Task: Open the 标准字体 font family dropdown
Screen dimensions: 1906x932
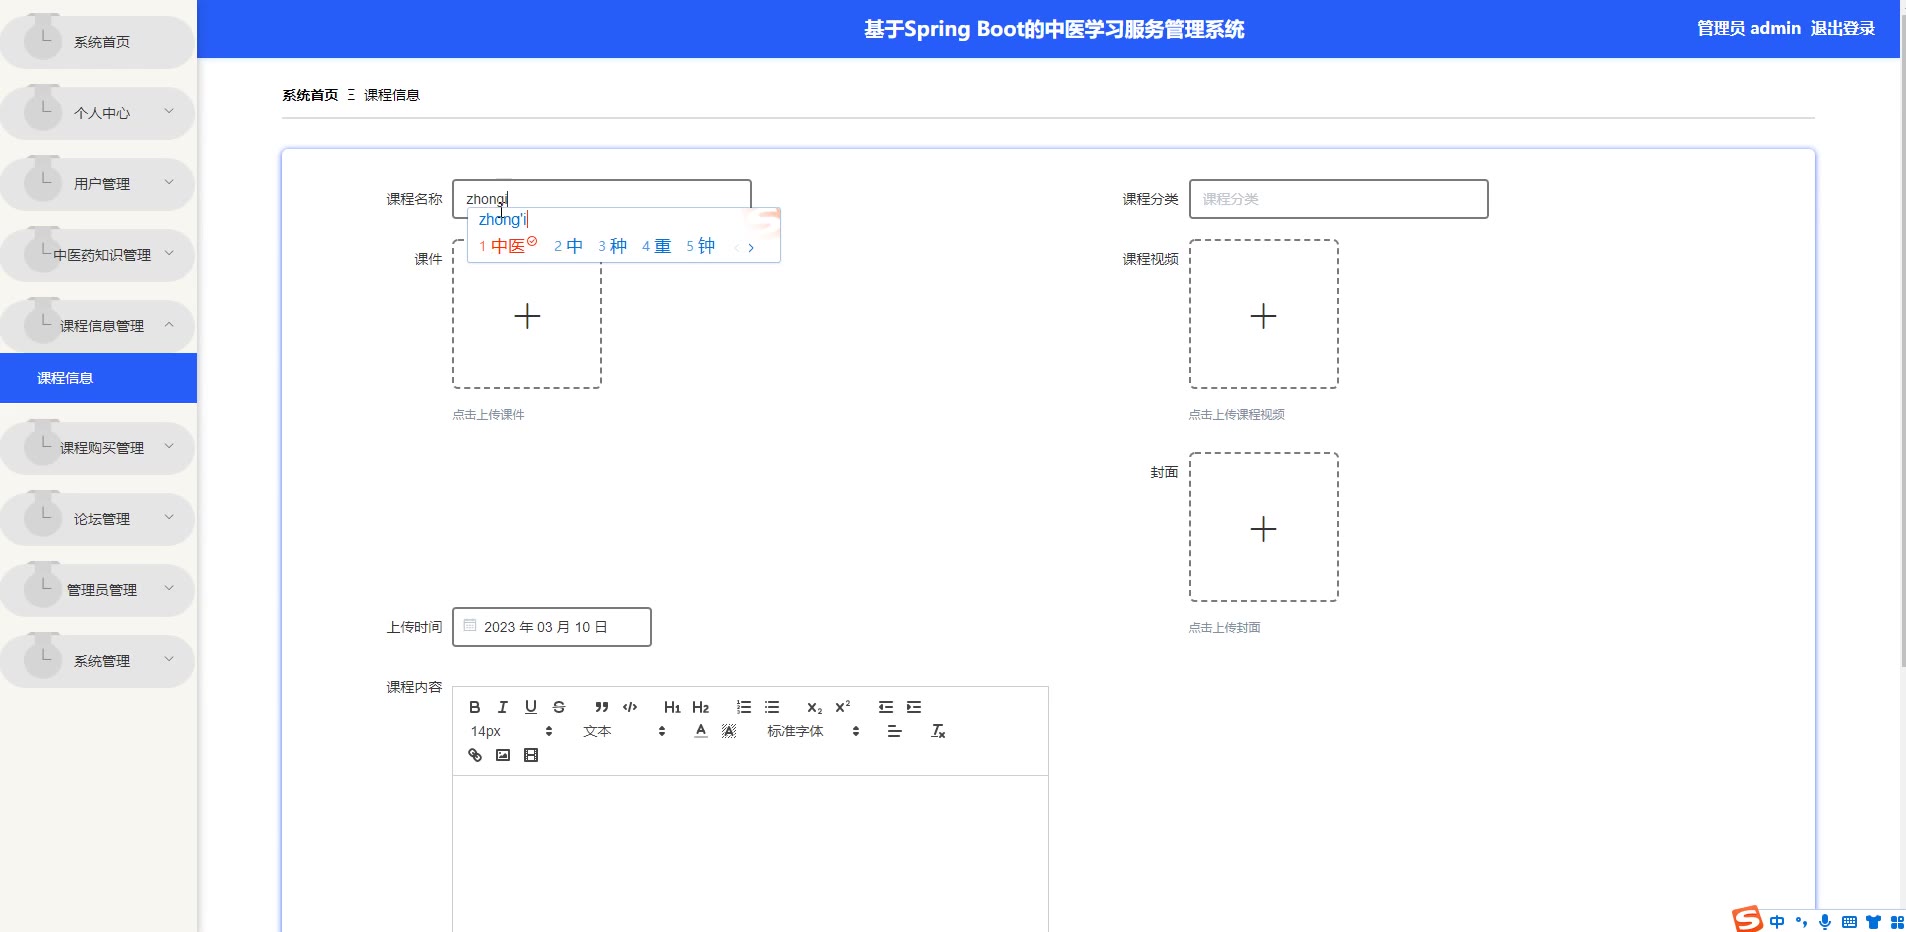Action: [813, 731]
